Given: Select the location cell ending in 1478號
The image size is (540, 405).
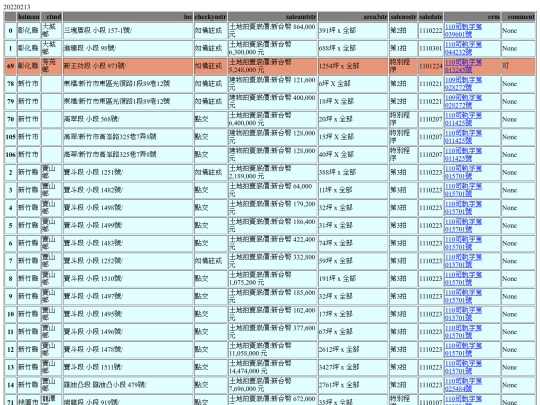Looking at the screenshot, I should pyautogui.click(x=128, y=350).
